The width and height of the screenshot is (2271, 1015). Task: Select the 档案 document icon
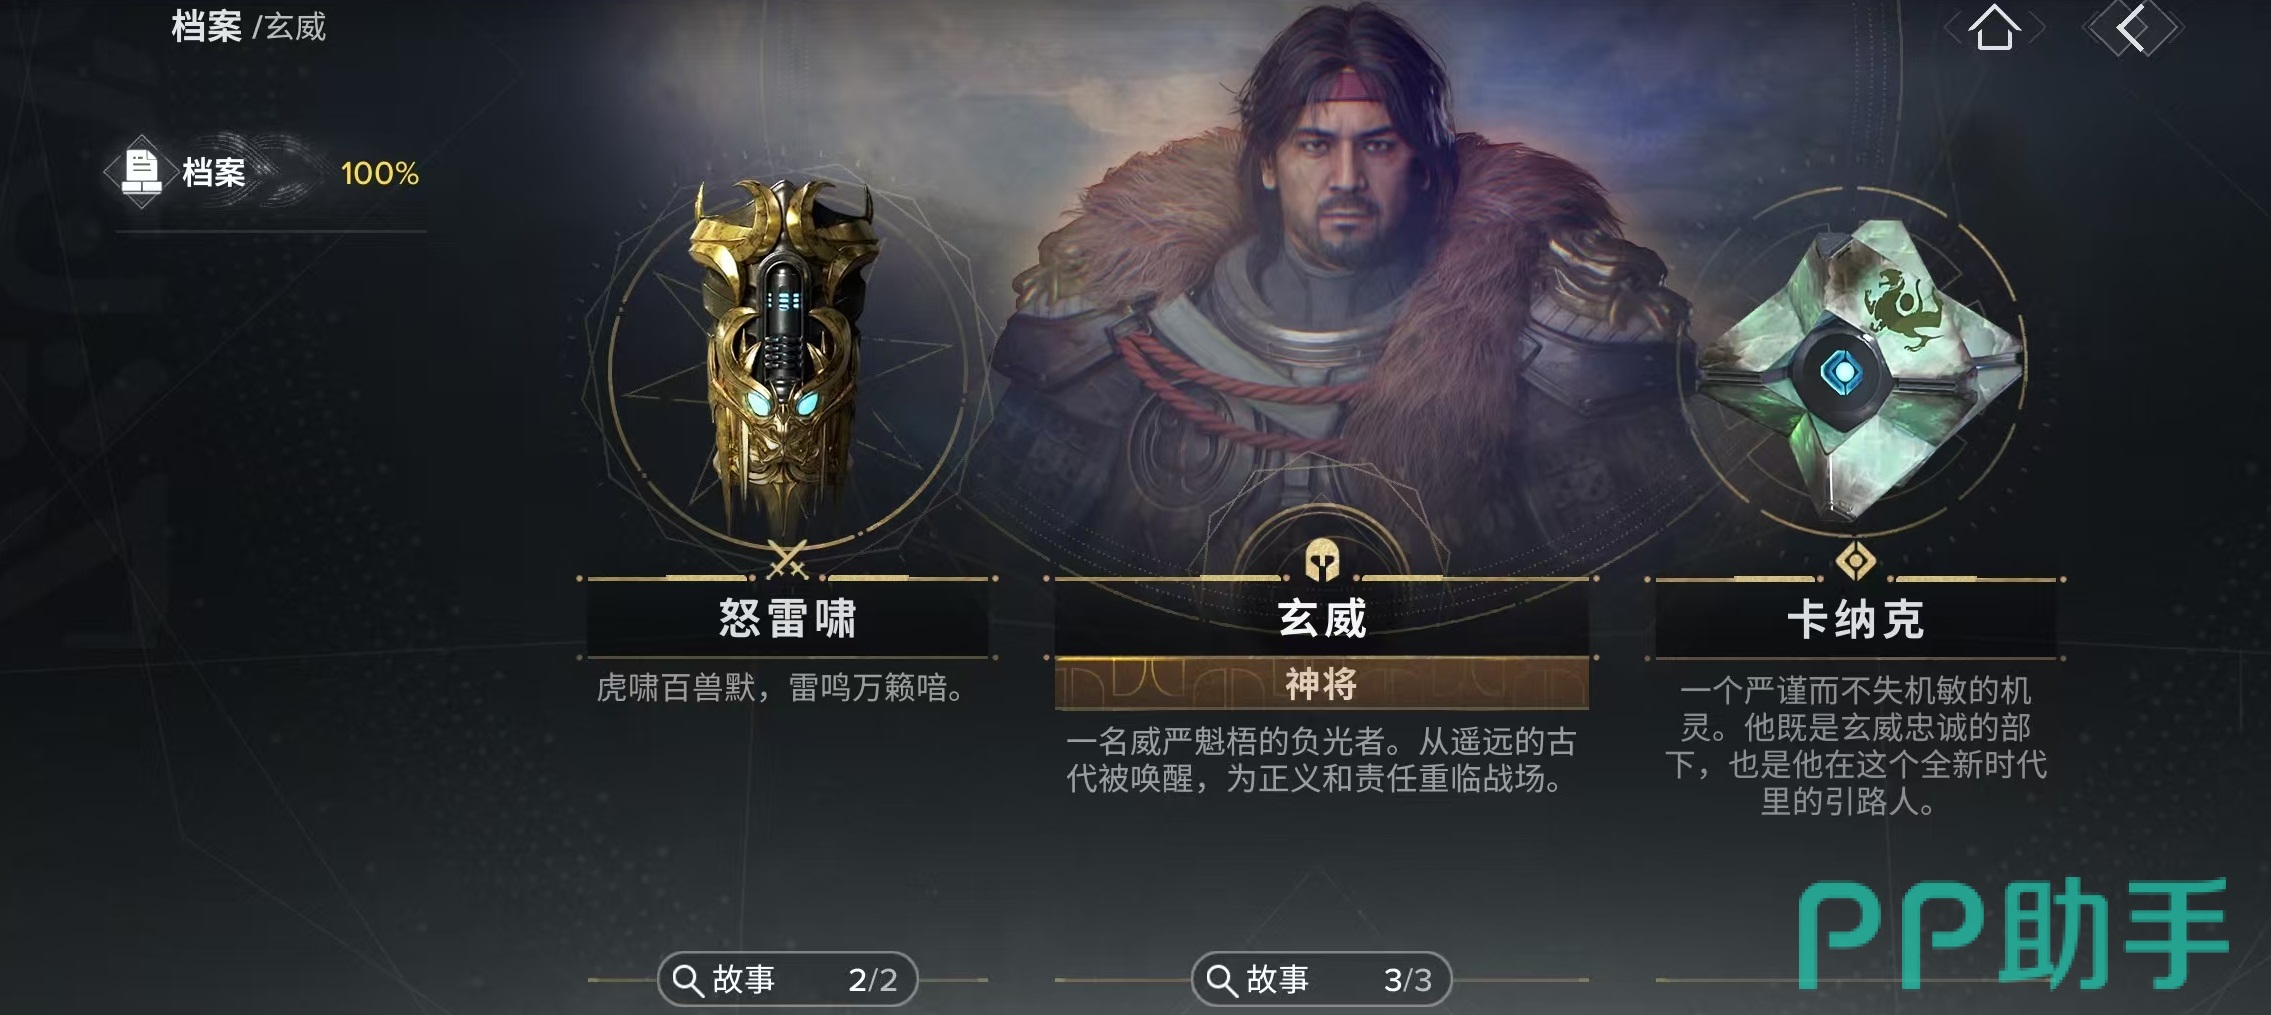click(141, 172)
